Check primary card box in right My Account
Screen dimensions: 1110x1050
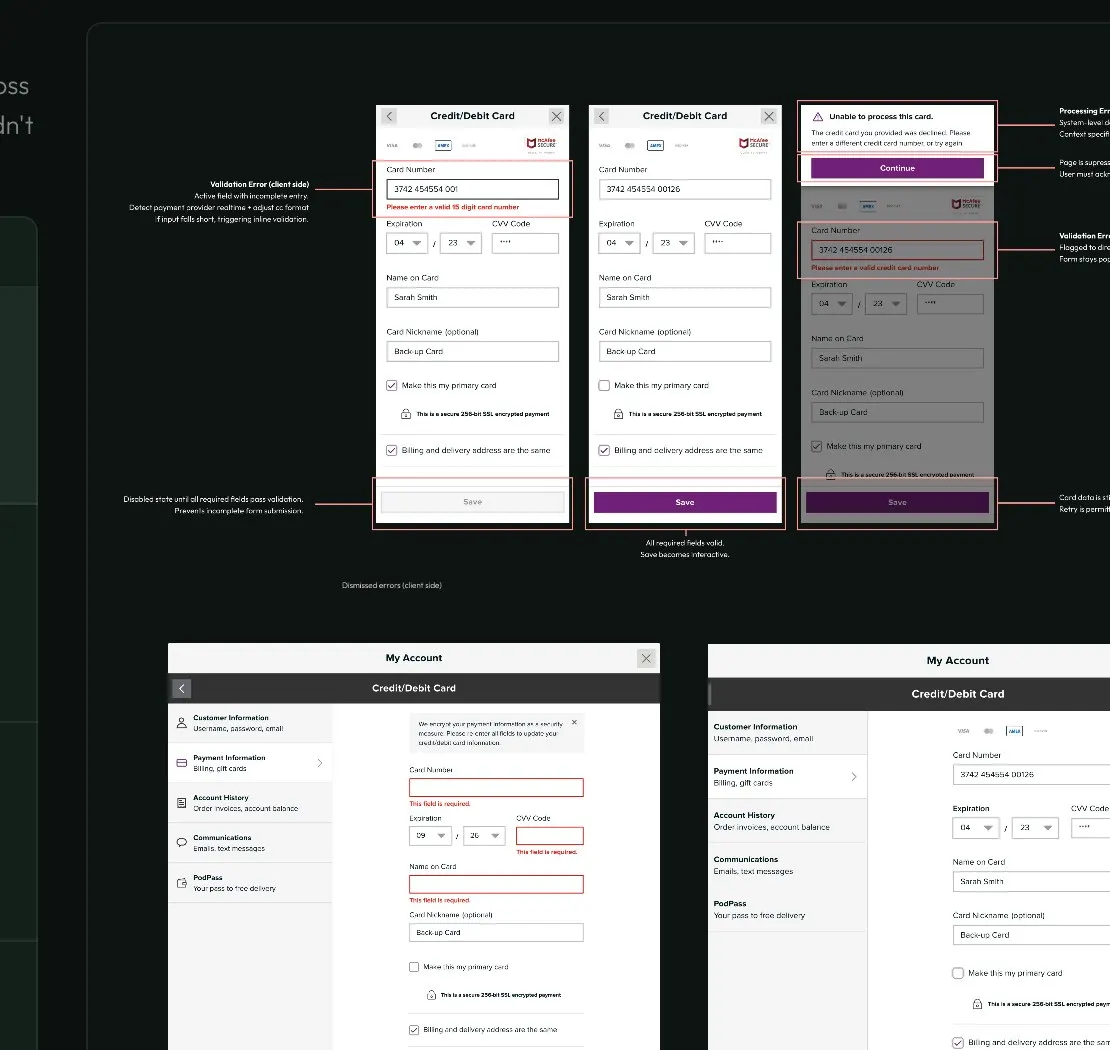[958, 974]
